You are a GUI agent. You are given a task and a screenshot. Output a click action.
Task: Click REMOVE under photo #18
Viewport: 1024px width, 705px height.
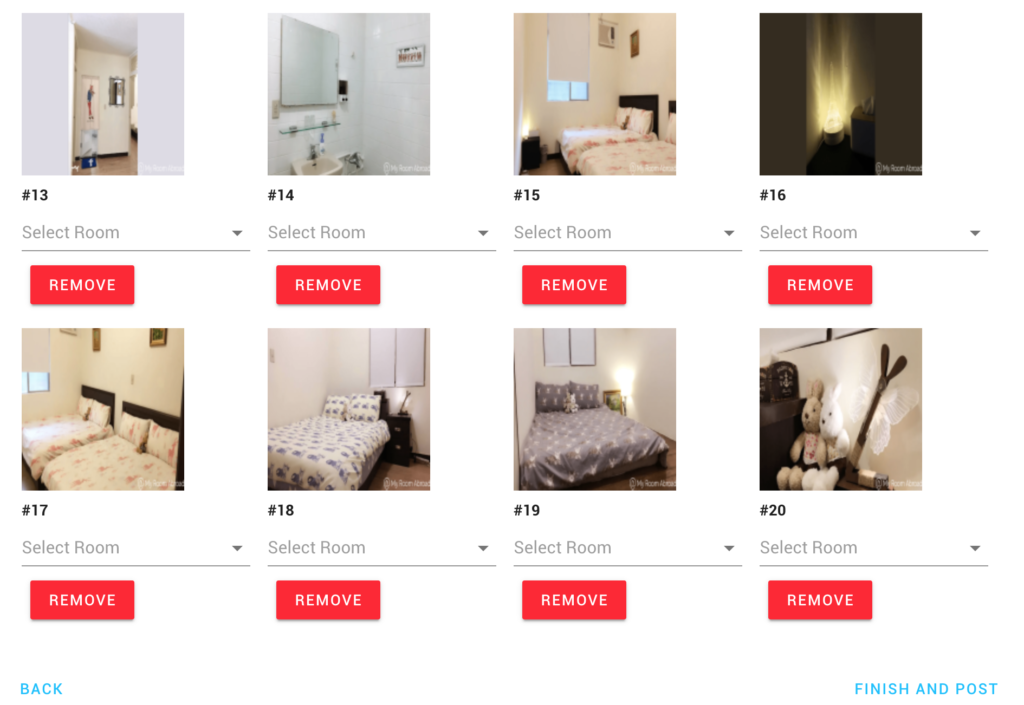(x=328, y=600)
